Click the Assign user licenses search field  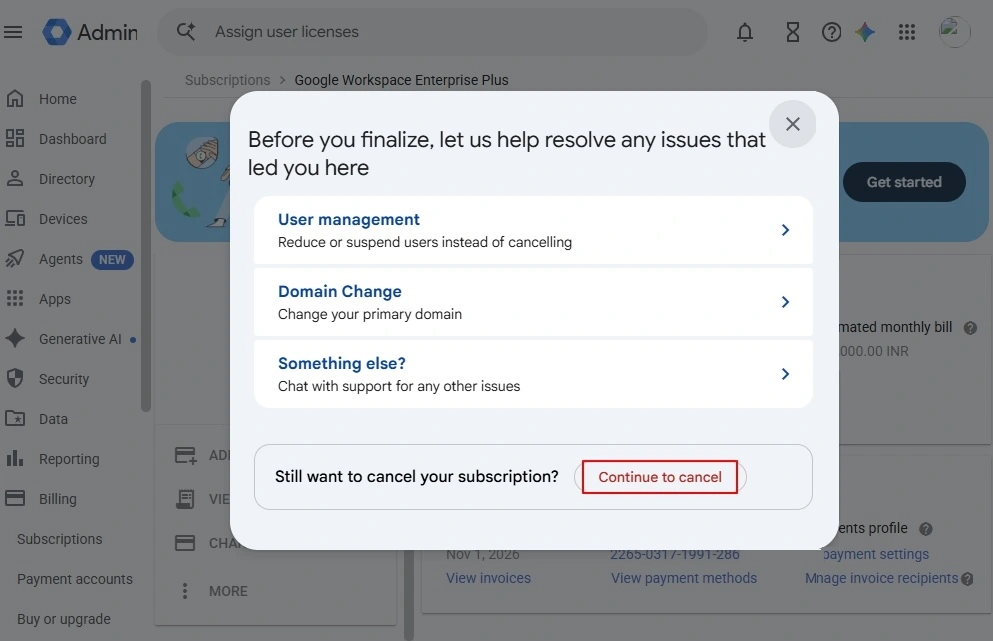coord(432,32)
